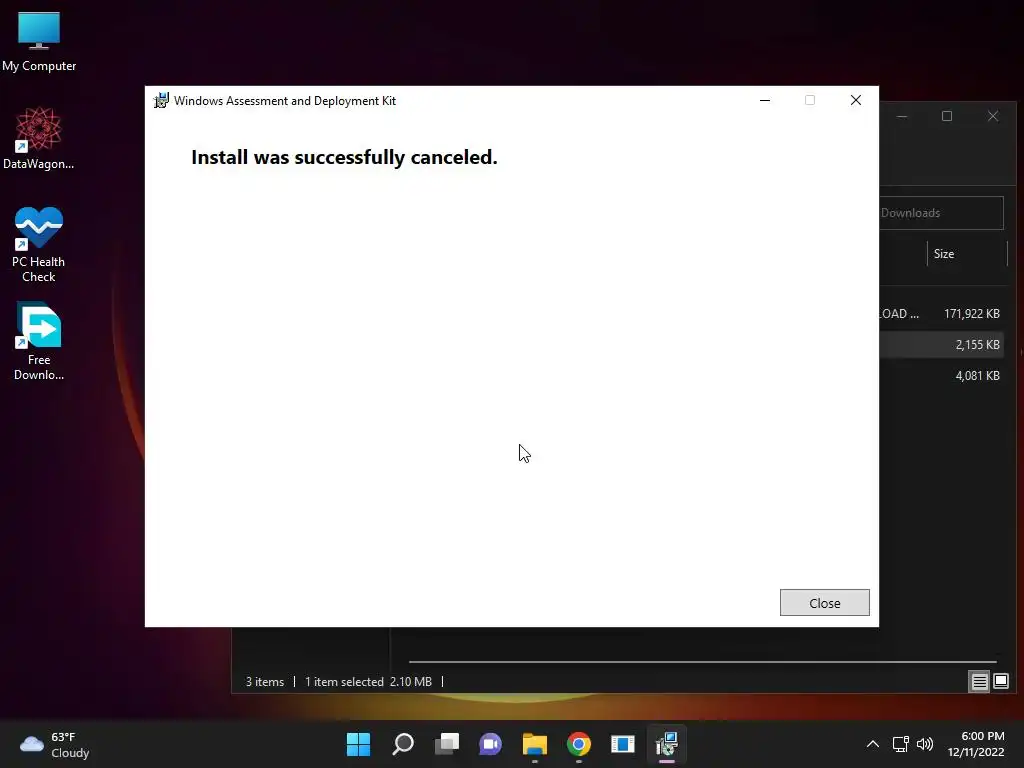Open the Windows Start menu
Image resolution: width=1024 pixels, height=768 pixels.
358,744
